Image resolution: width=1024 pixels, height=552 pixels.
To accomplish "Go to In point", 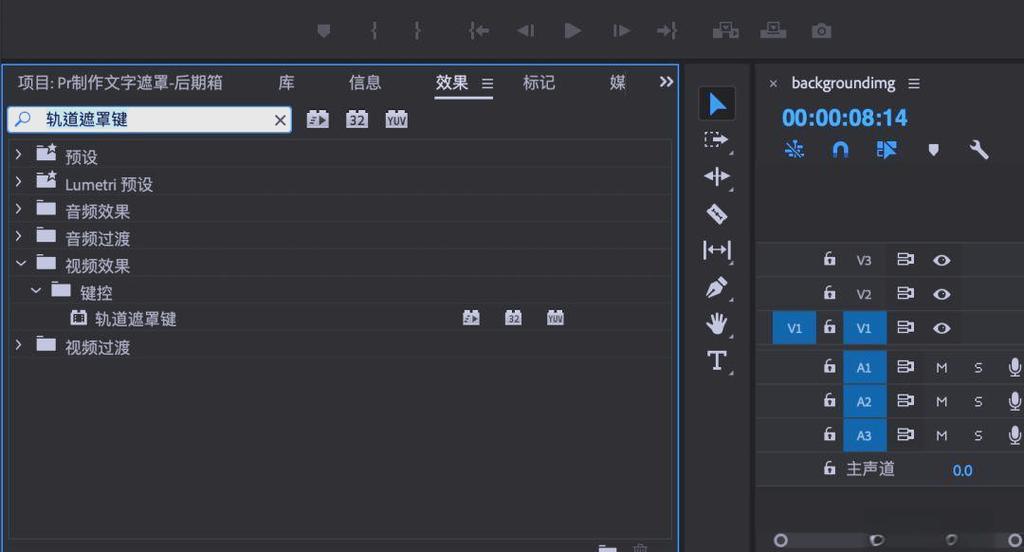I will point(479,31).
